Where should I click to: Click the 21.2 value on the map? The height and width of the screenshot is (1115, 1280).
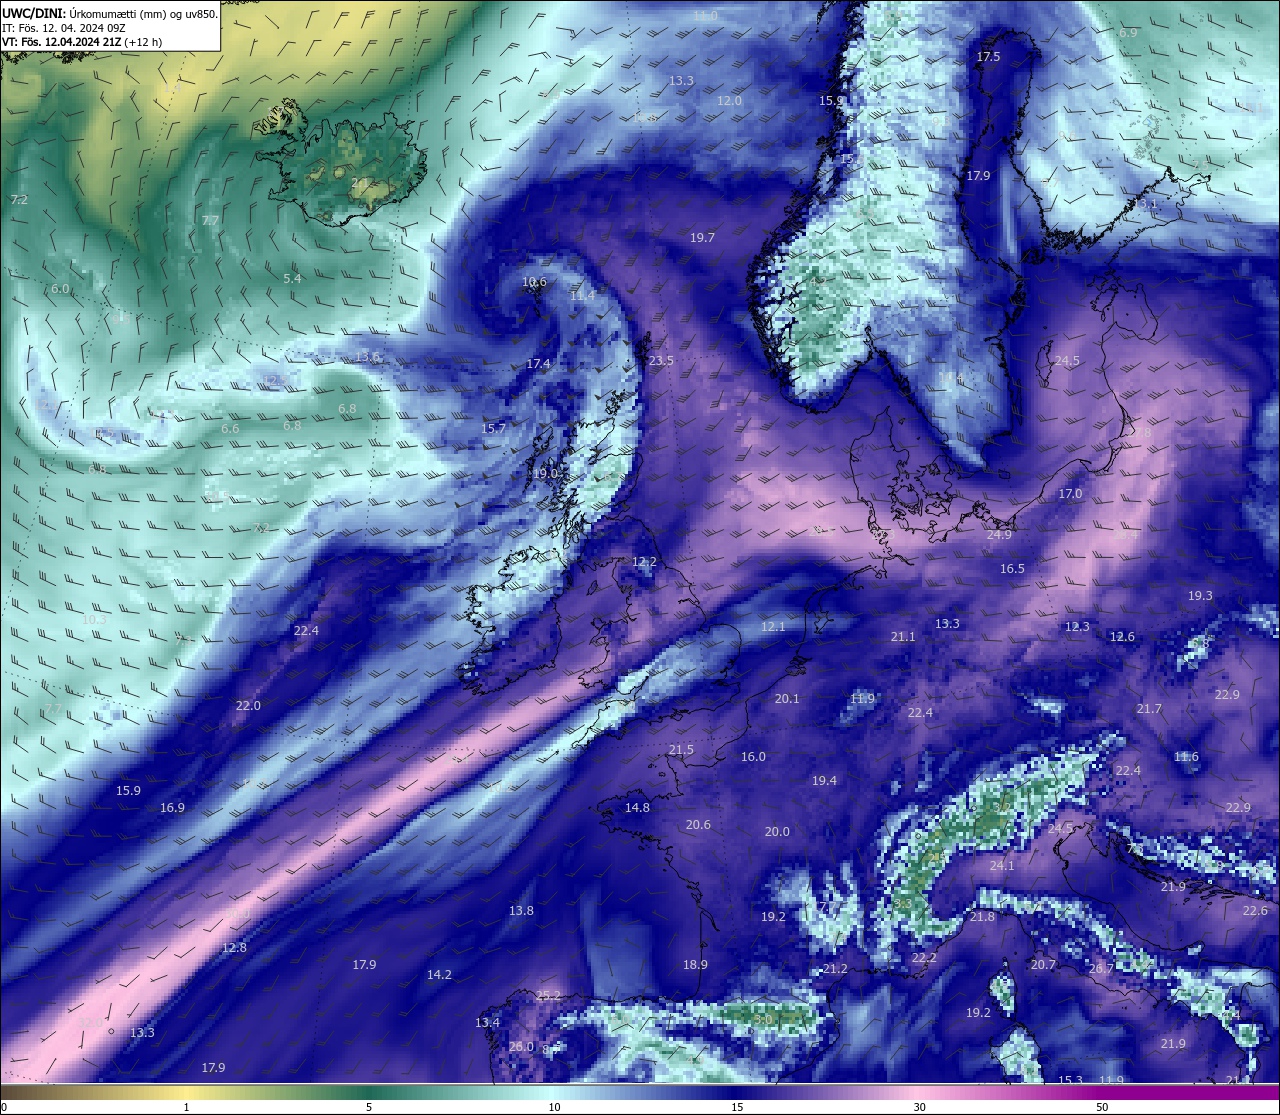click(835, 969)
